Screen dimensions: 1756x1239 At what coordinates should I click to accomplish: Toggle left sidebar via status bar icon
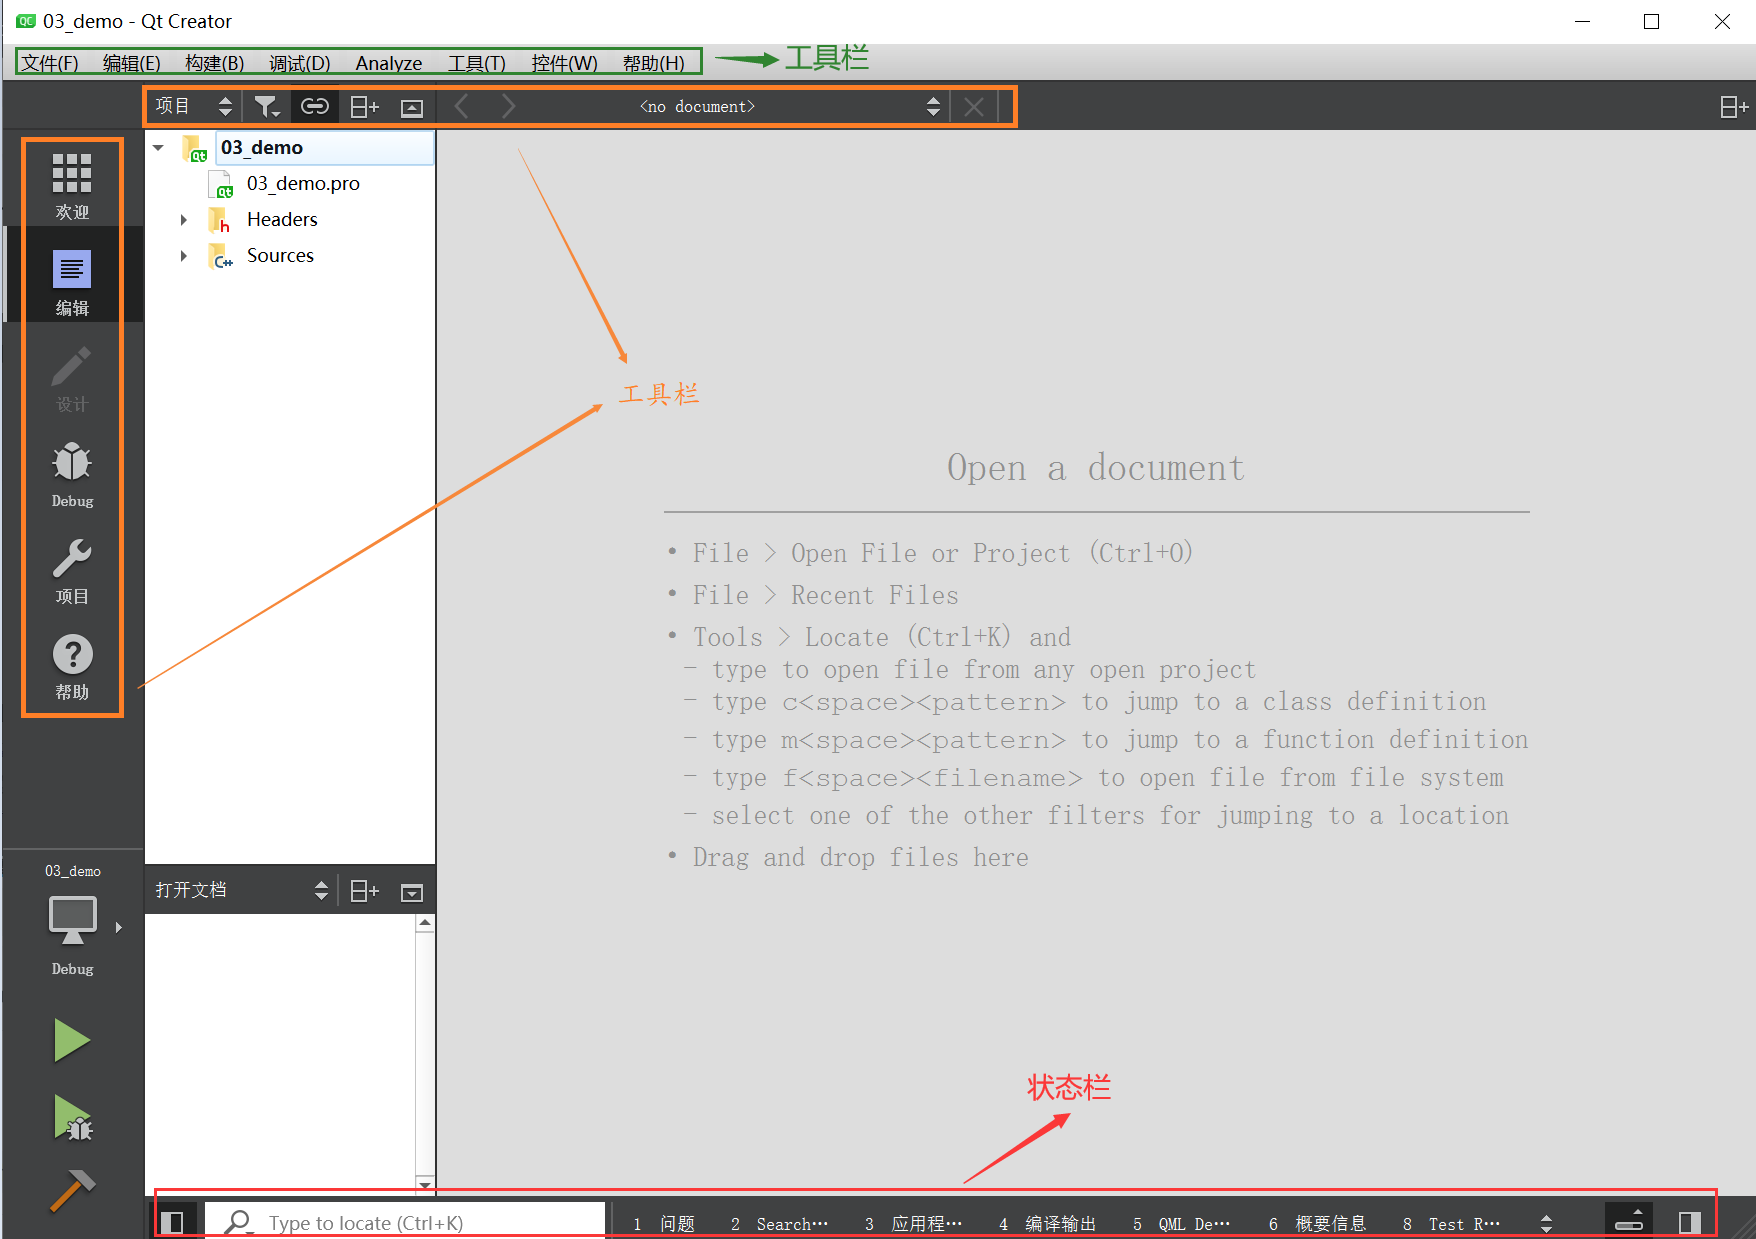coord(172,1222)
